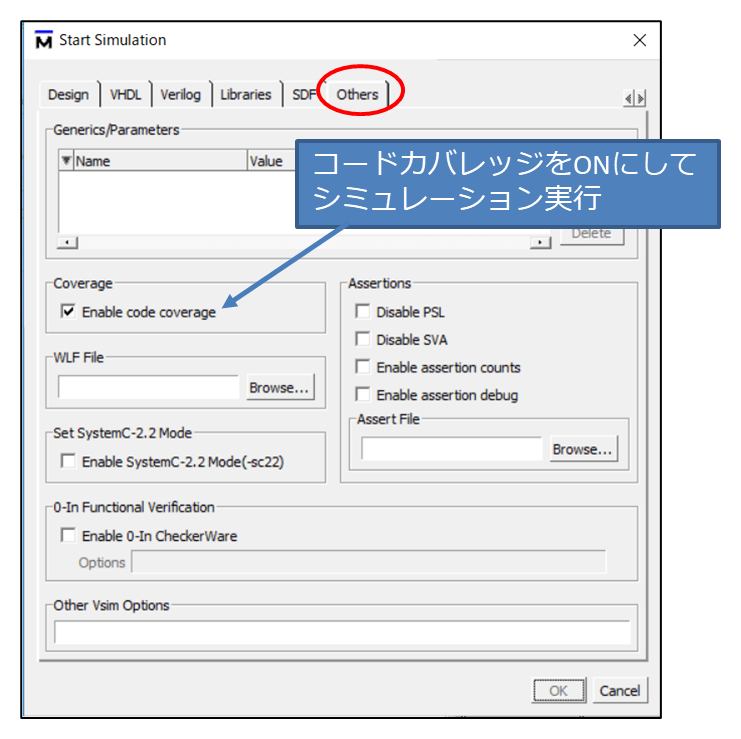Click the ModelSim M title icon
The height and width of the screenshot is (739, 741).
pyautogui.click(x=44, y=40)
